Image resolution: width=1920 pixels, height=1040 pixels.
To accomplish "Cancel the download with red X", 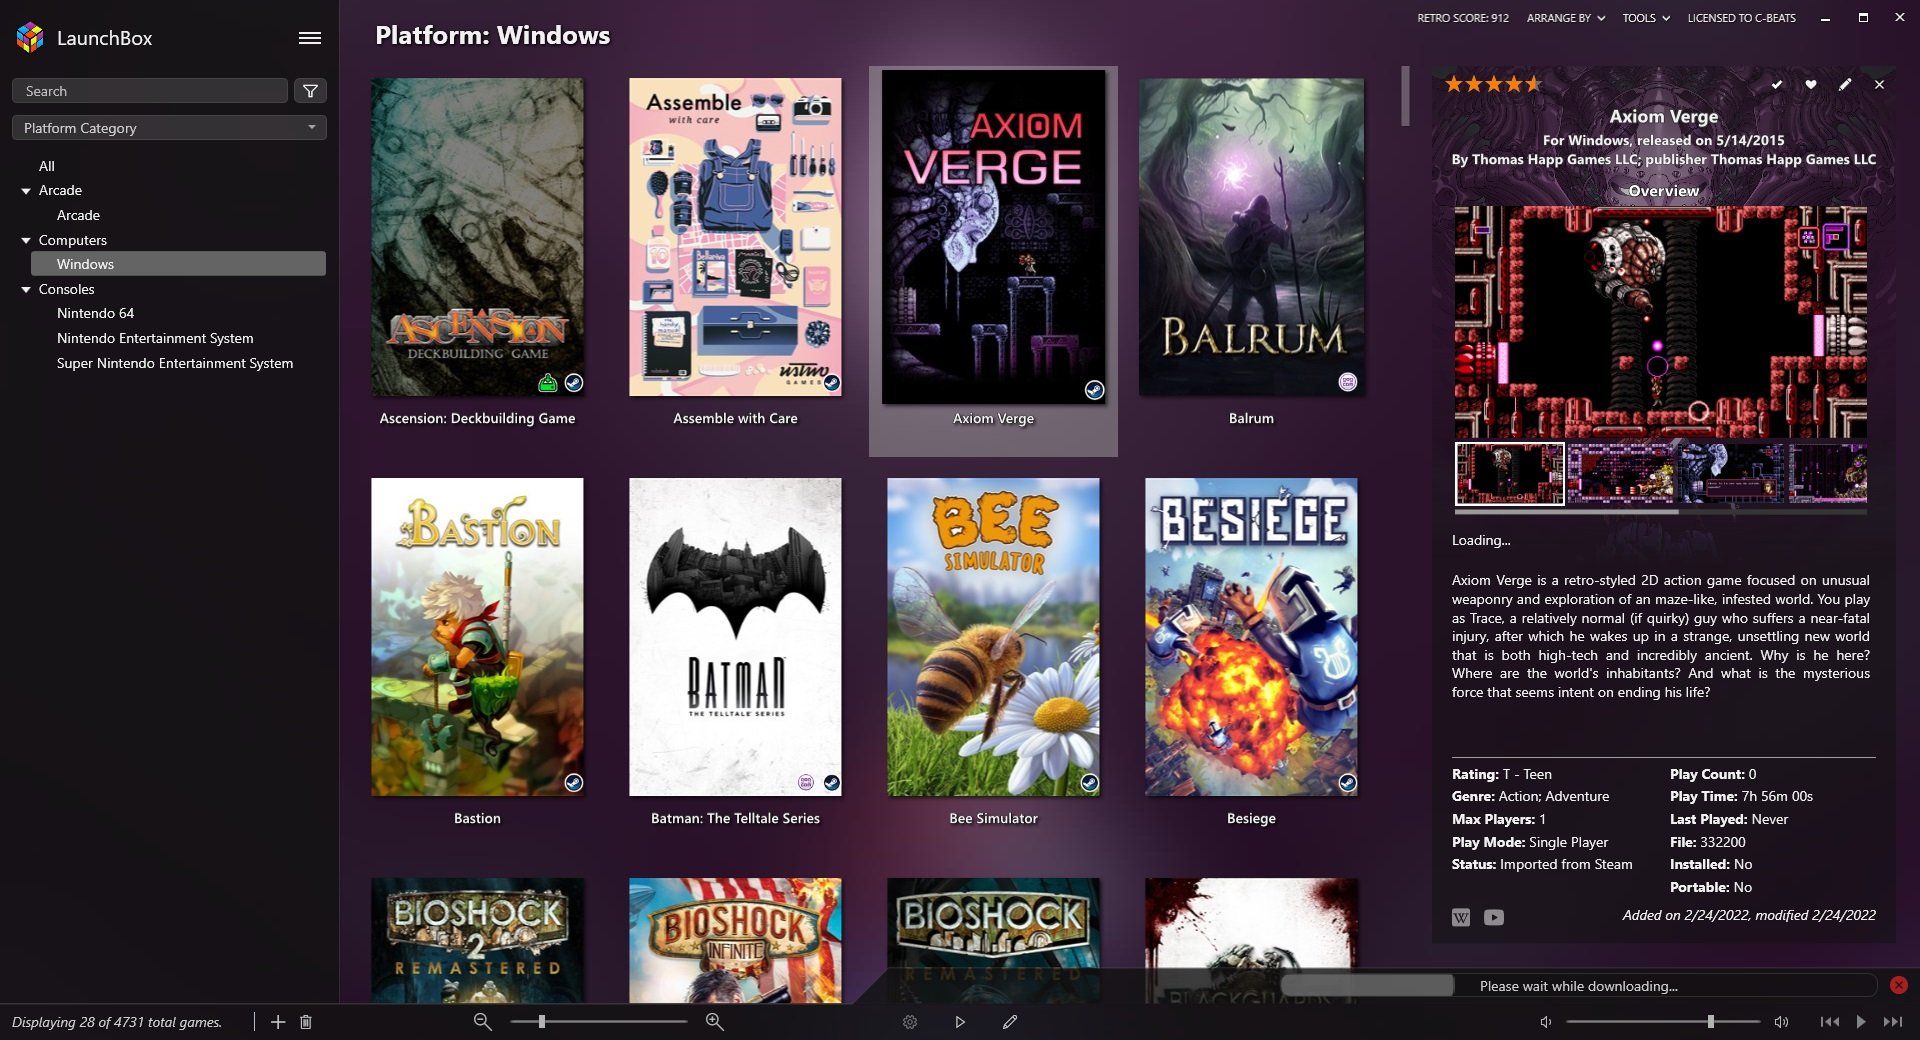I will tap(1899, 985).
